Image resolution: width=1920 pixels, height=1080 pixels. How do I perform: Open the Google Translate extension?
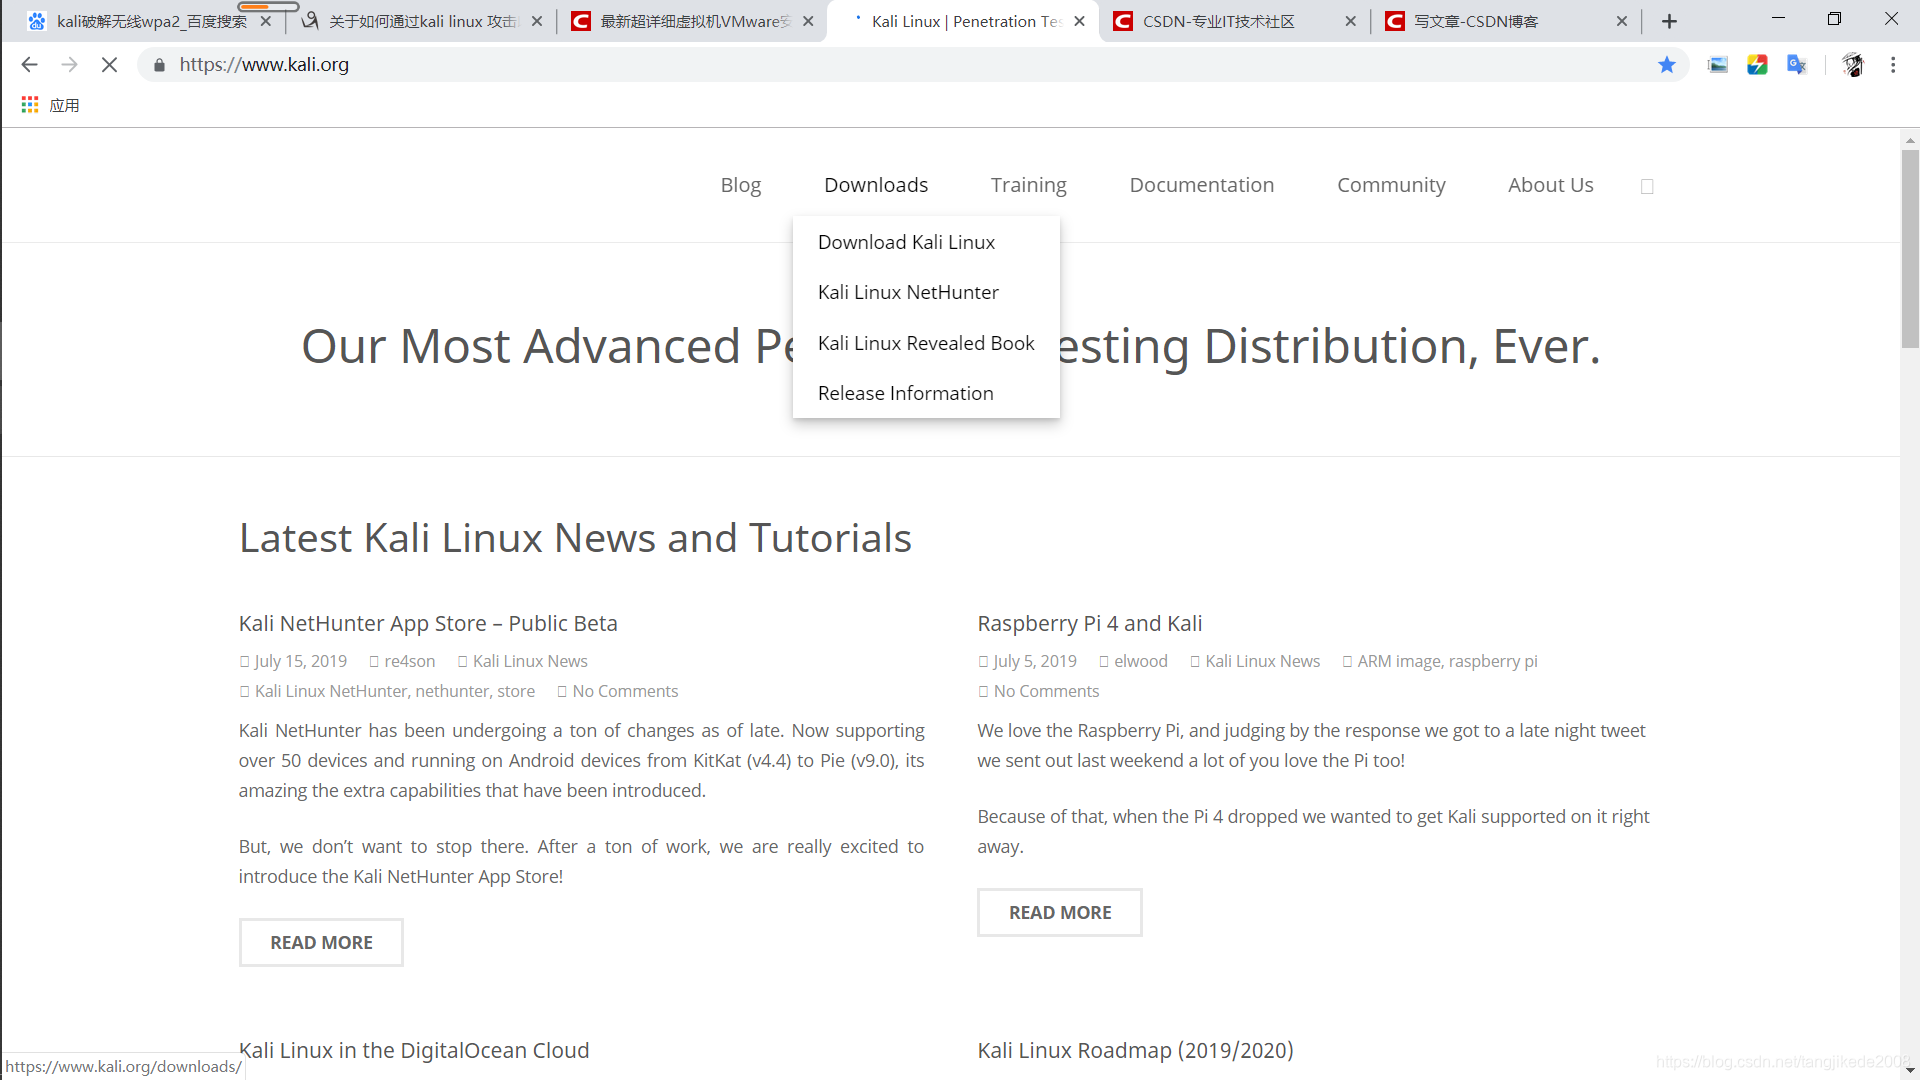1797,65
